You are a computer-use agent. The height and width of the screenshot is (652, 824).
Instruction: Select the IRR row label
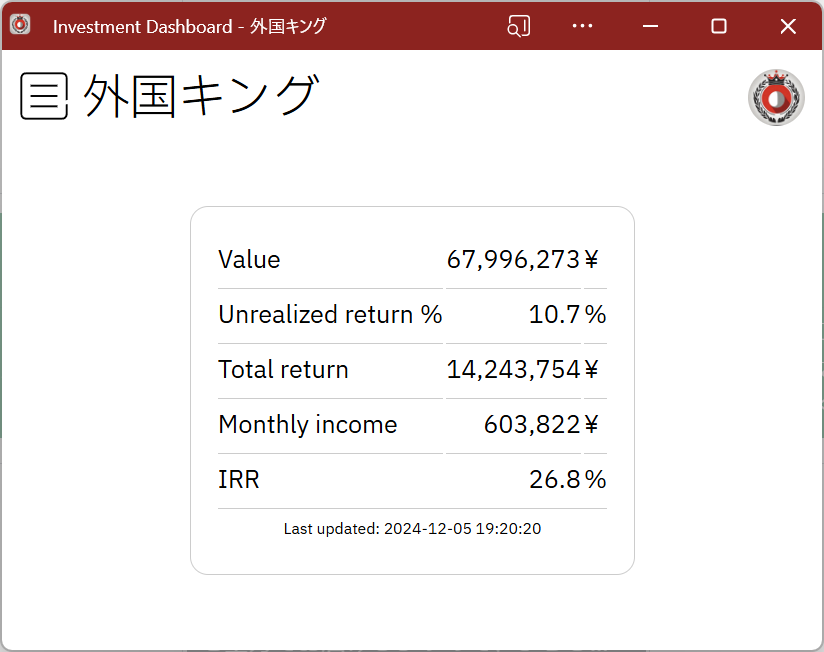tap(239, 480)
